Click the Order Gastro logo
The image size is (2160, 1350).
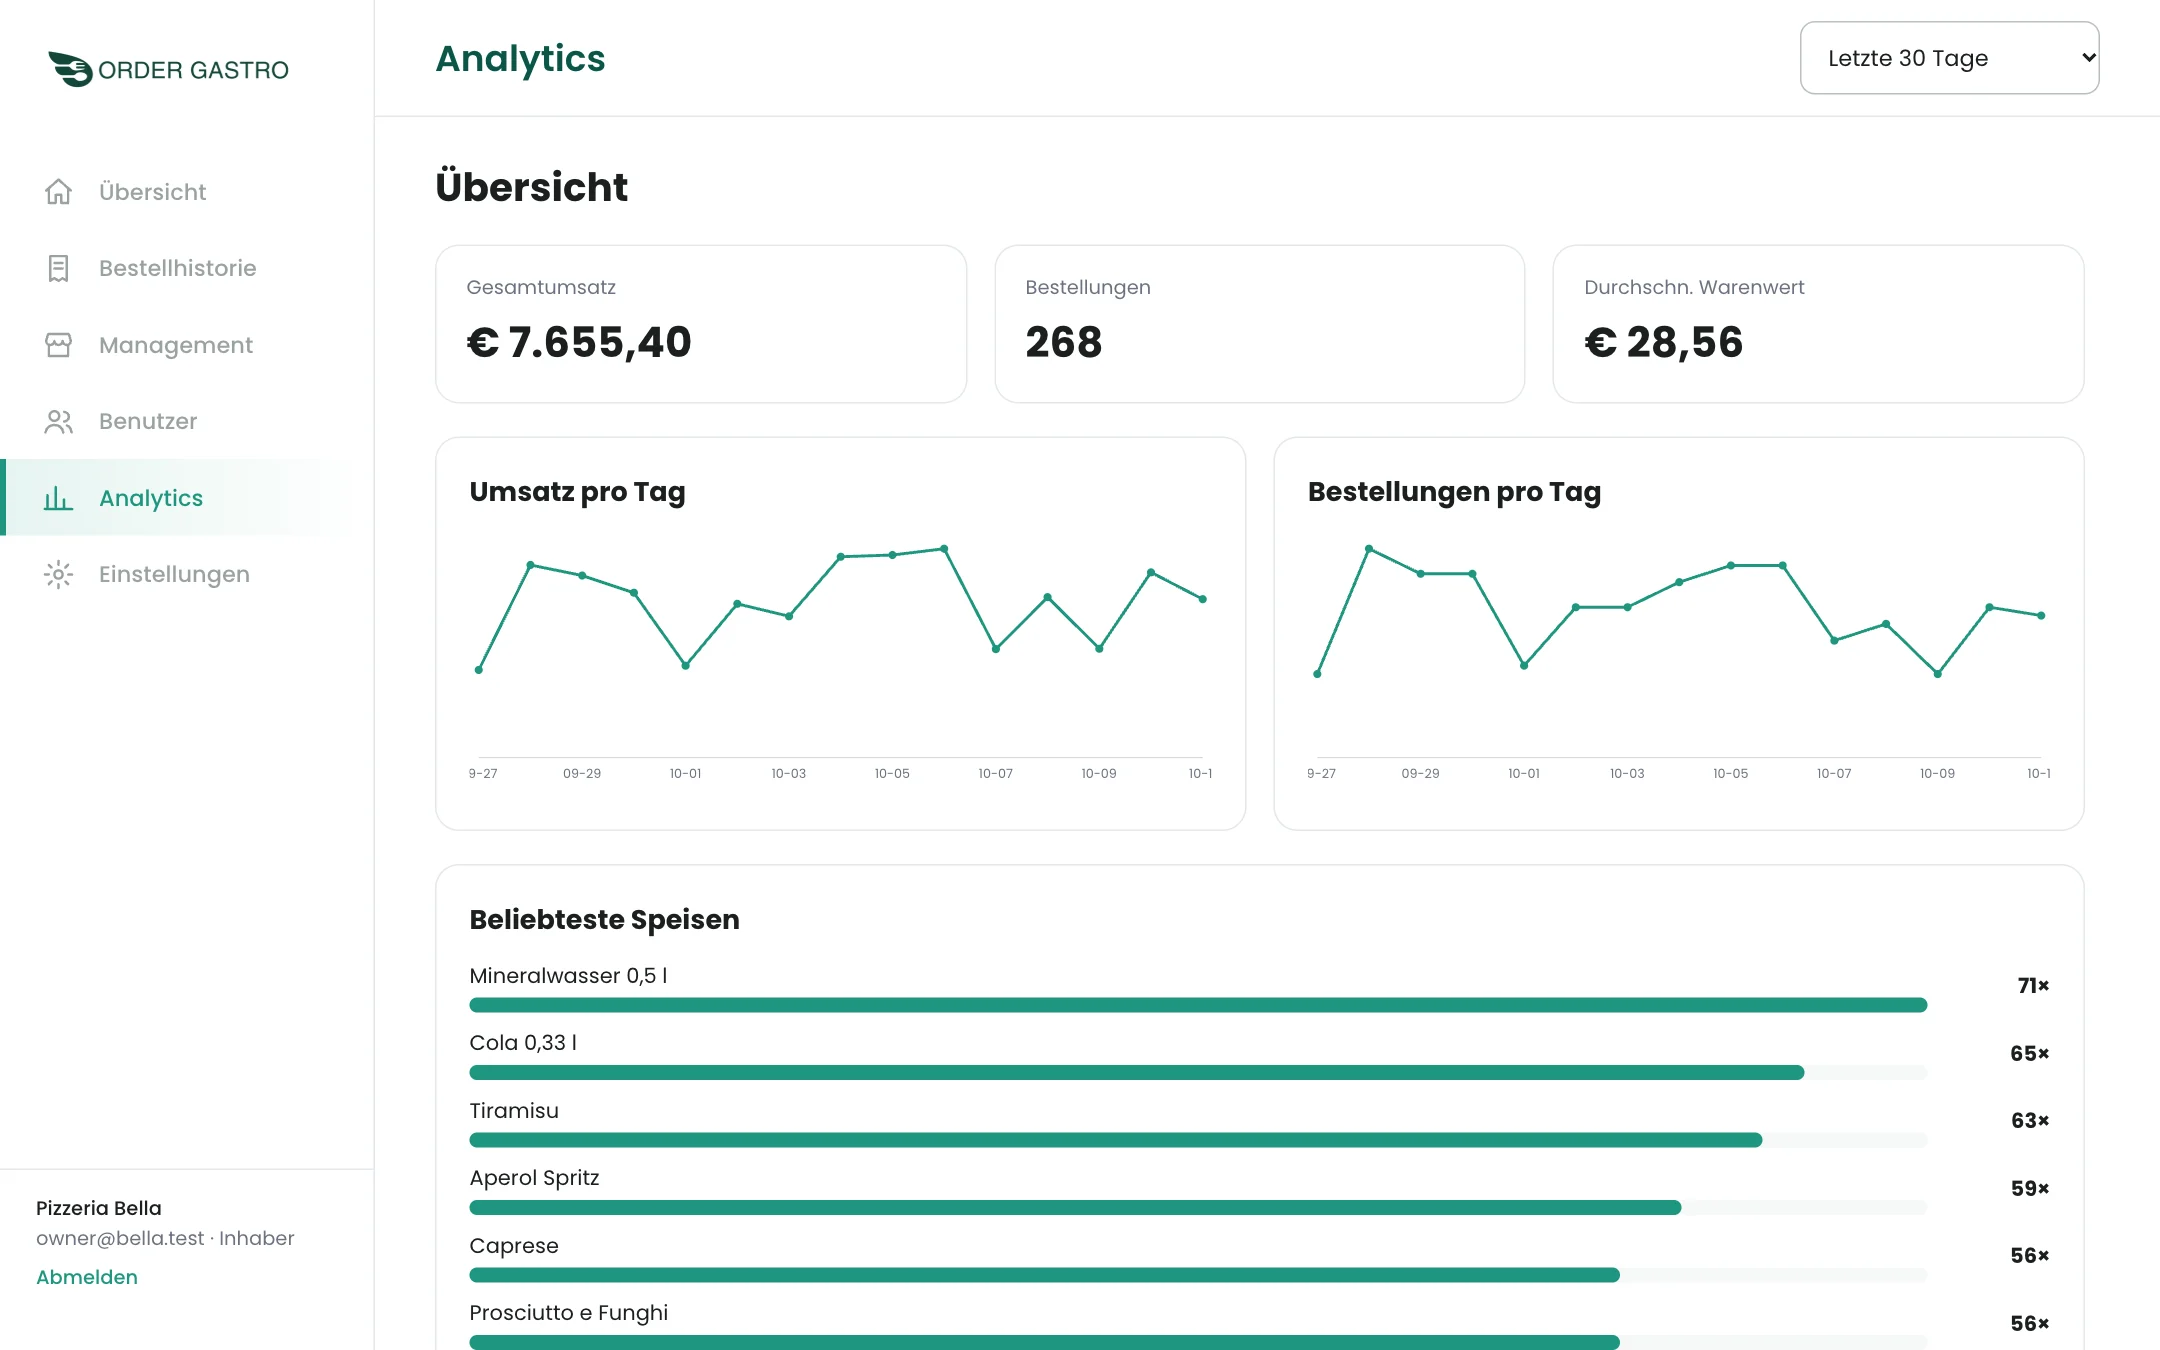coord(168,69)
